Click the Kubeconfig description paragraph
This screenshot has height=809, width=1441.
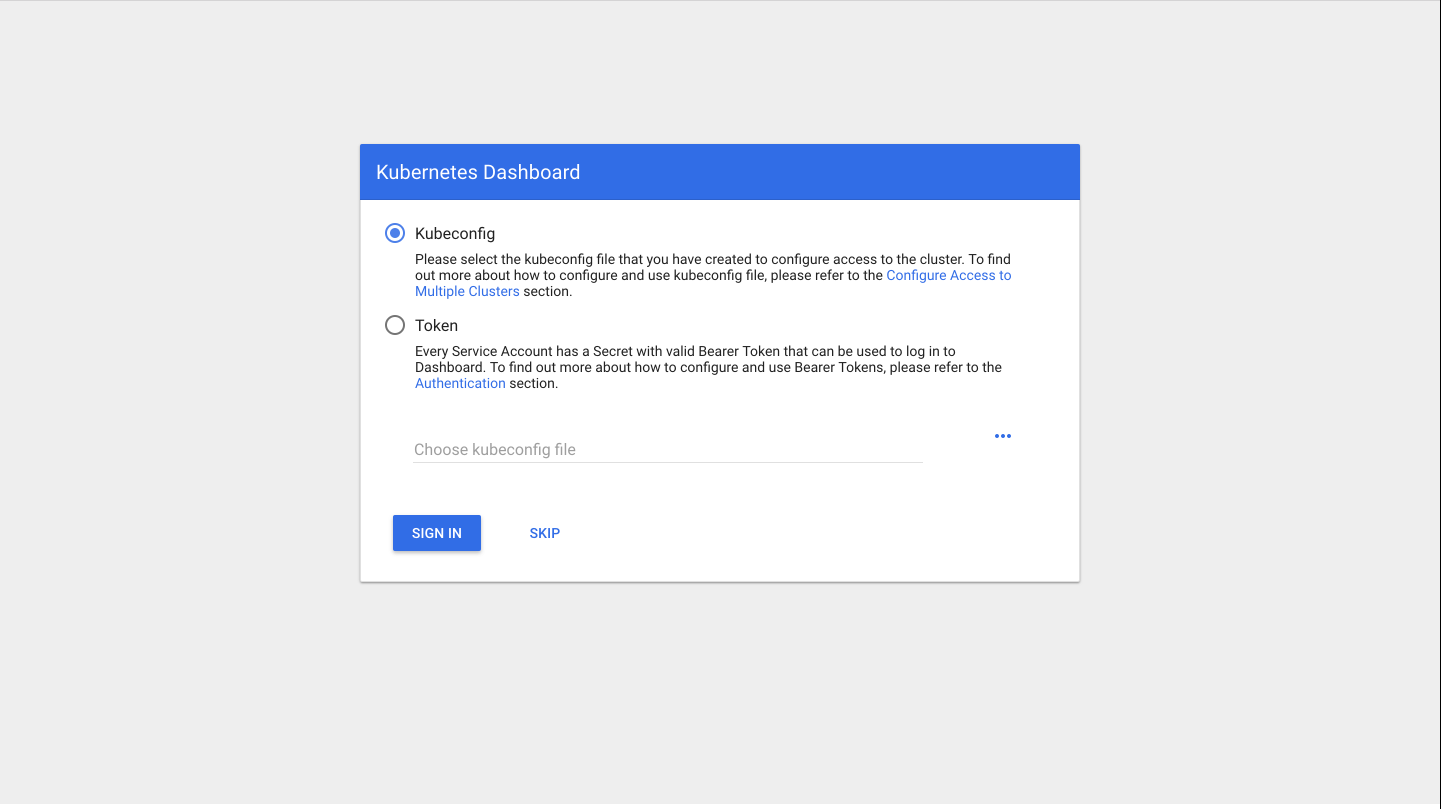click(x=714, y=275)
